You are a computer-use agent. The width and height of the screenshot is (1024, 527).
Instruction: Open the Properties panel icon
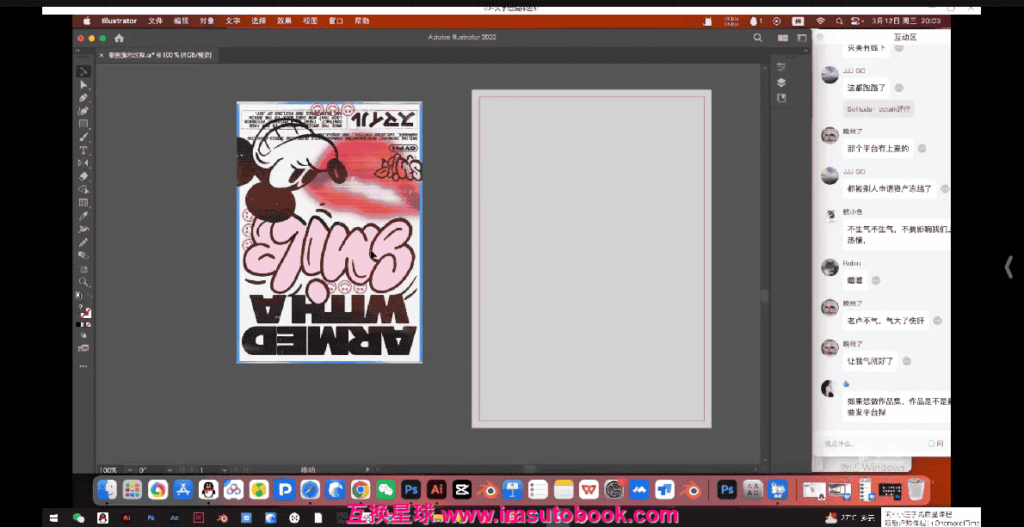pyautogui.click(x=781, y=67)
